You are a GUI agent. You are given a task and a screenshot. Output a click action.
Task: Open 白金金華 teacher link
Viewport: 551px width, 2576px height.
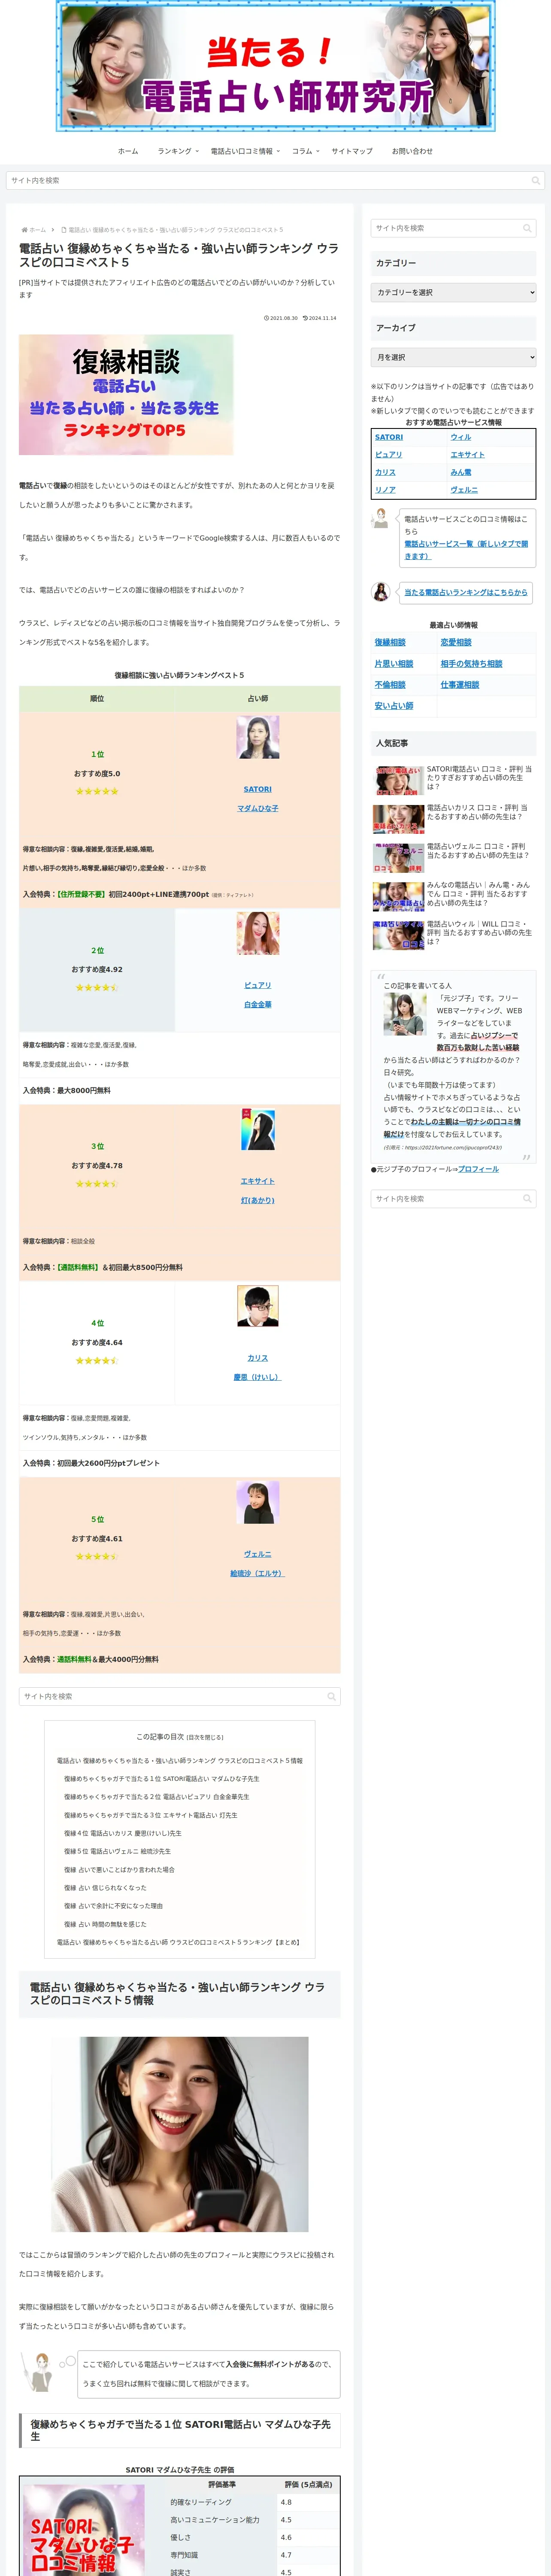(258, 1005)
